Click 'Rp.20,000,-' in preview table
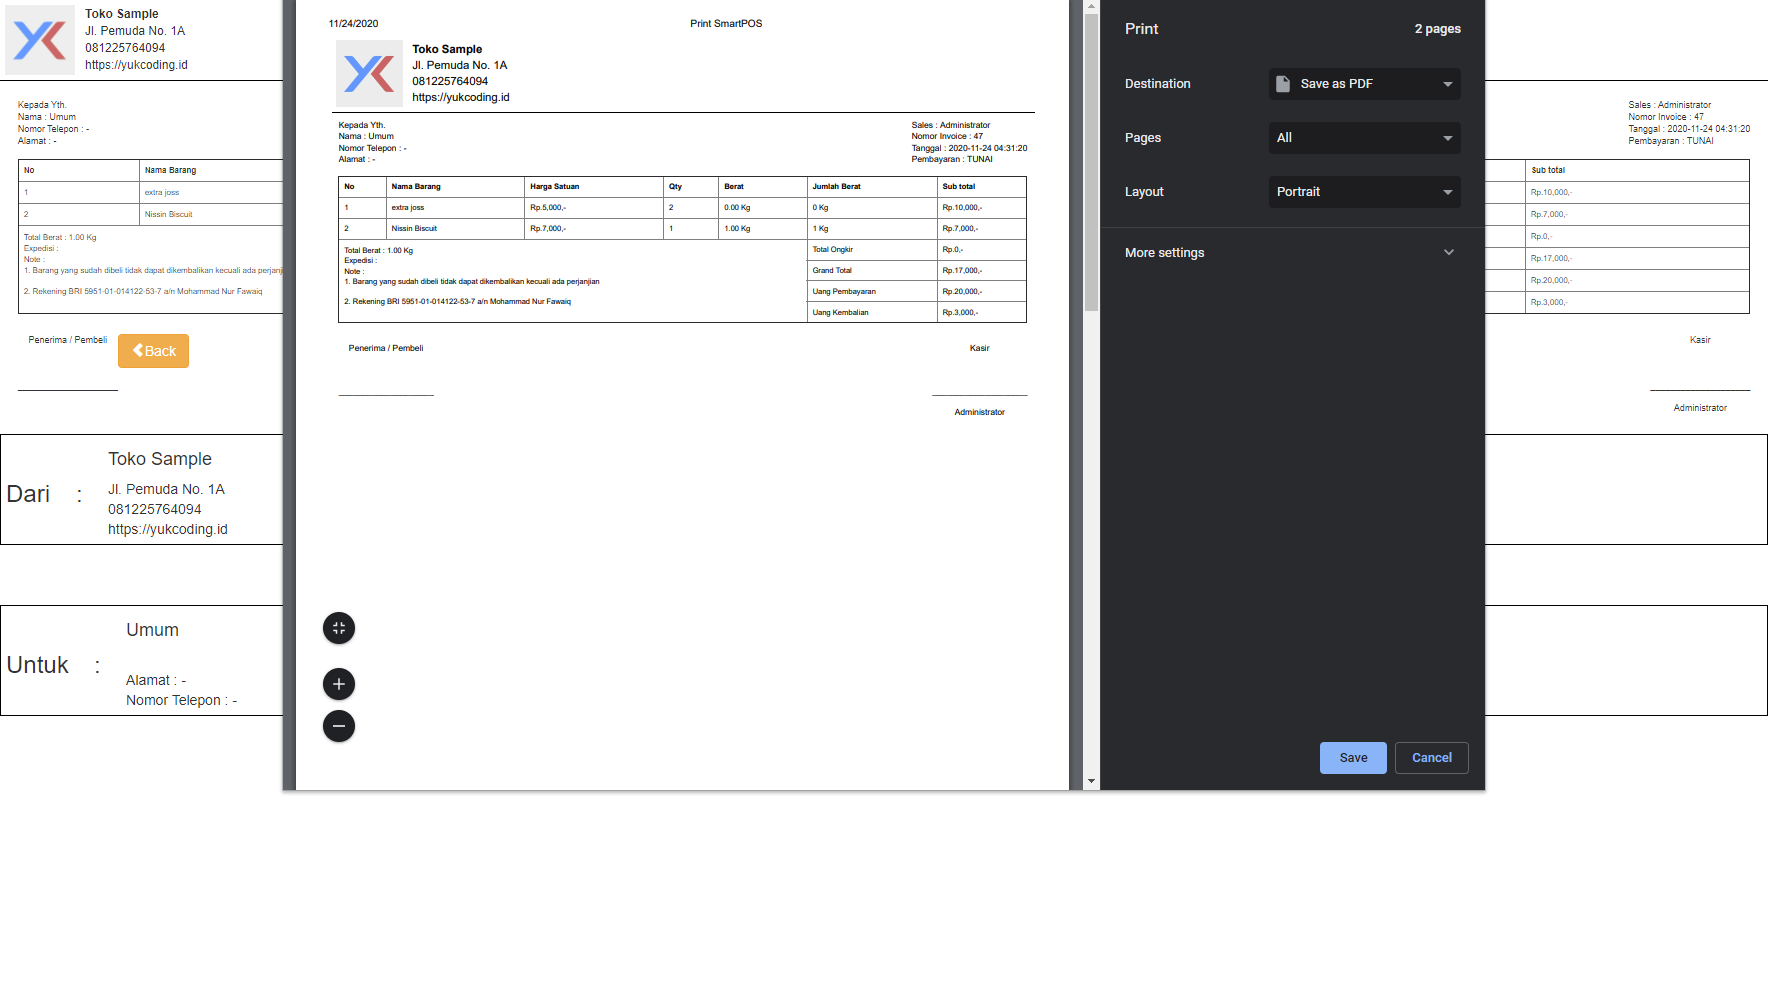 coord(962,292)
